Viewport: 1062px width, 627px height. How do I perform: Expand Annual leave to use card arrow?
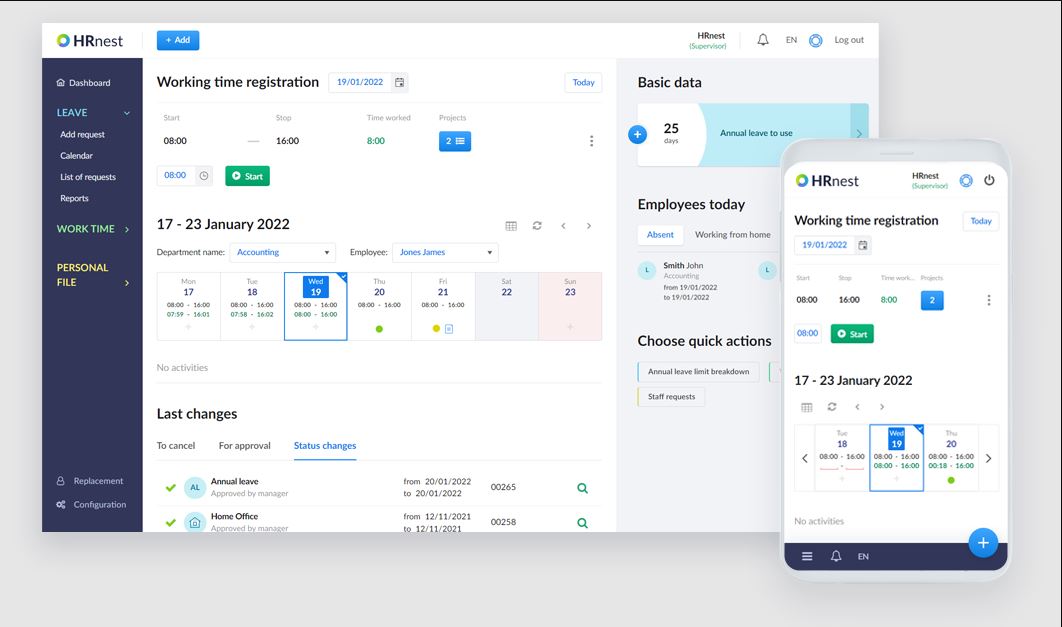(859, 133)
